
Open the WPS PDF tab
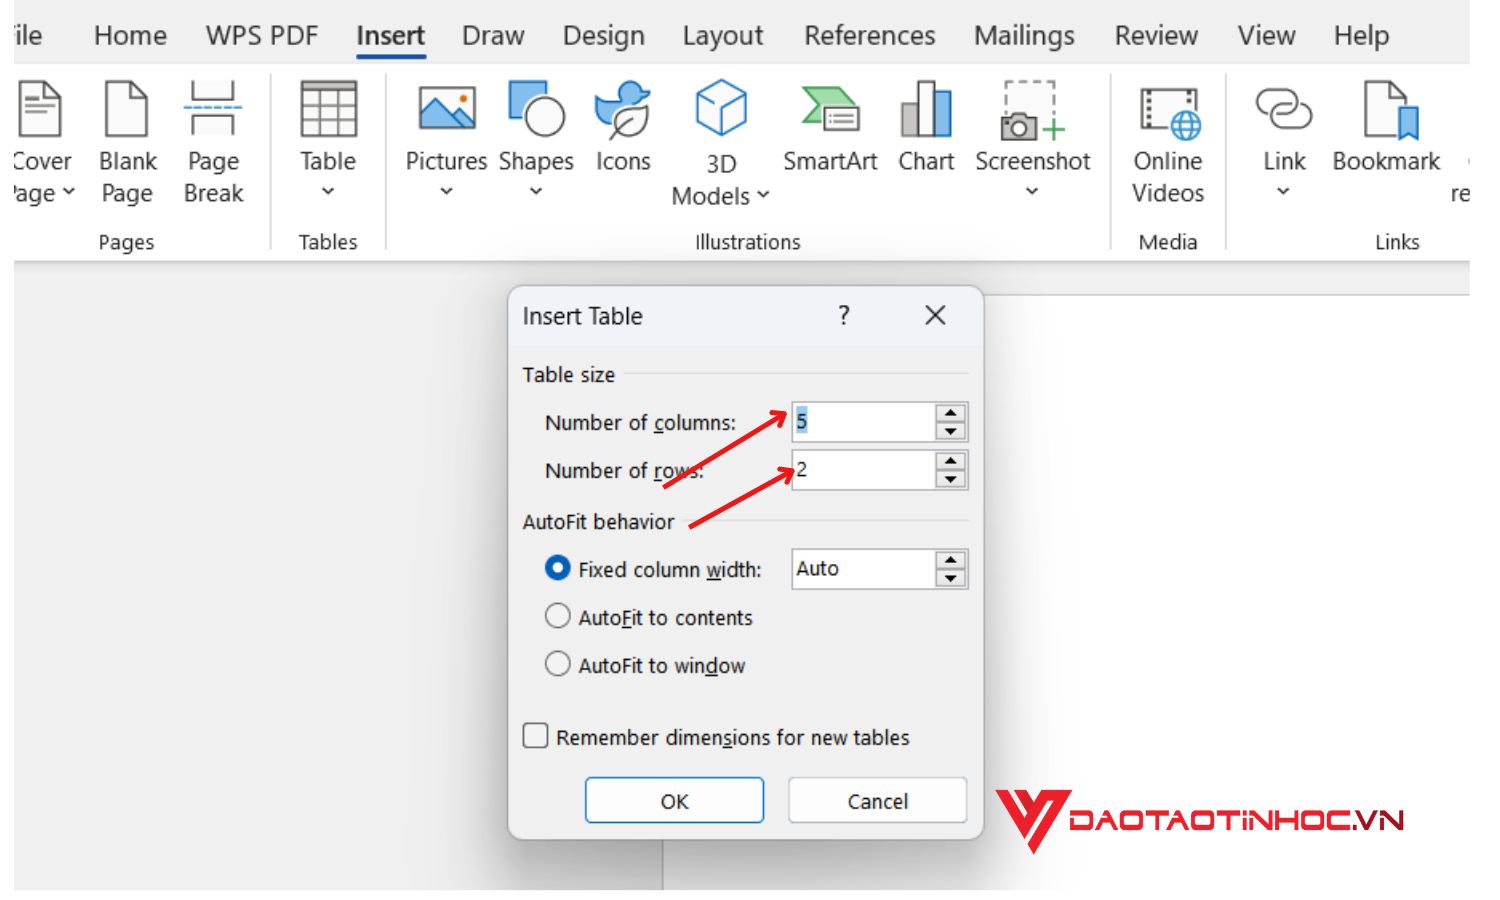point(262,36)
